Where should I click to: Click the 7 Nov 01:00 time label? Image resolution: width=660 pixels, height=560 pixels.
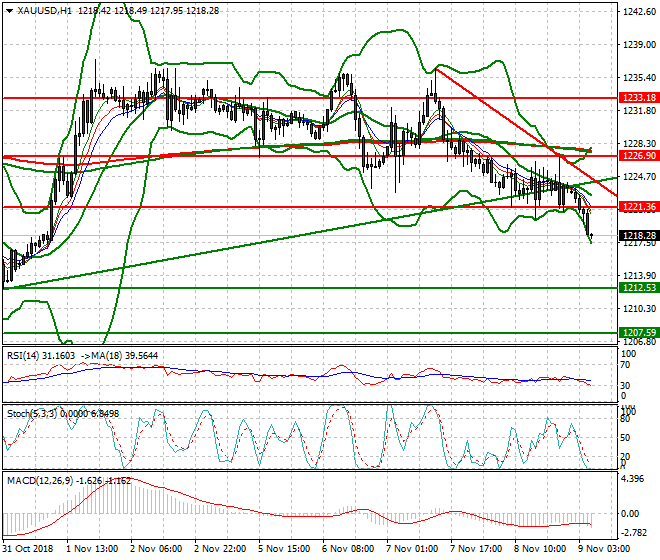click(x=412, y=549)
